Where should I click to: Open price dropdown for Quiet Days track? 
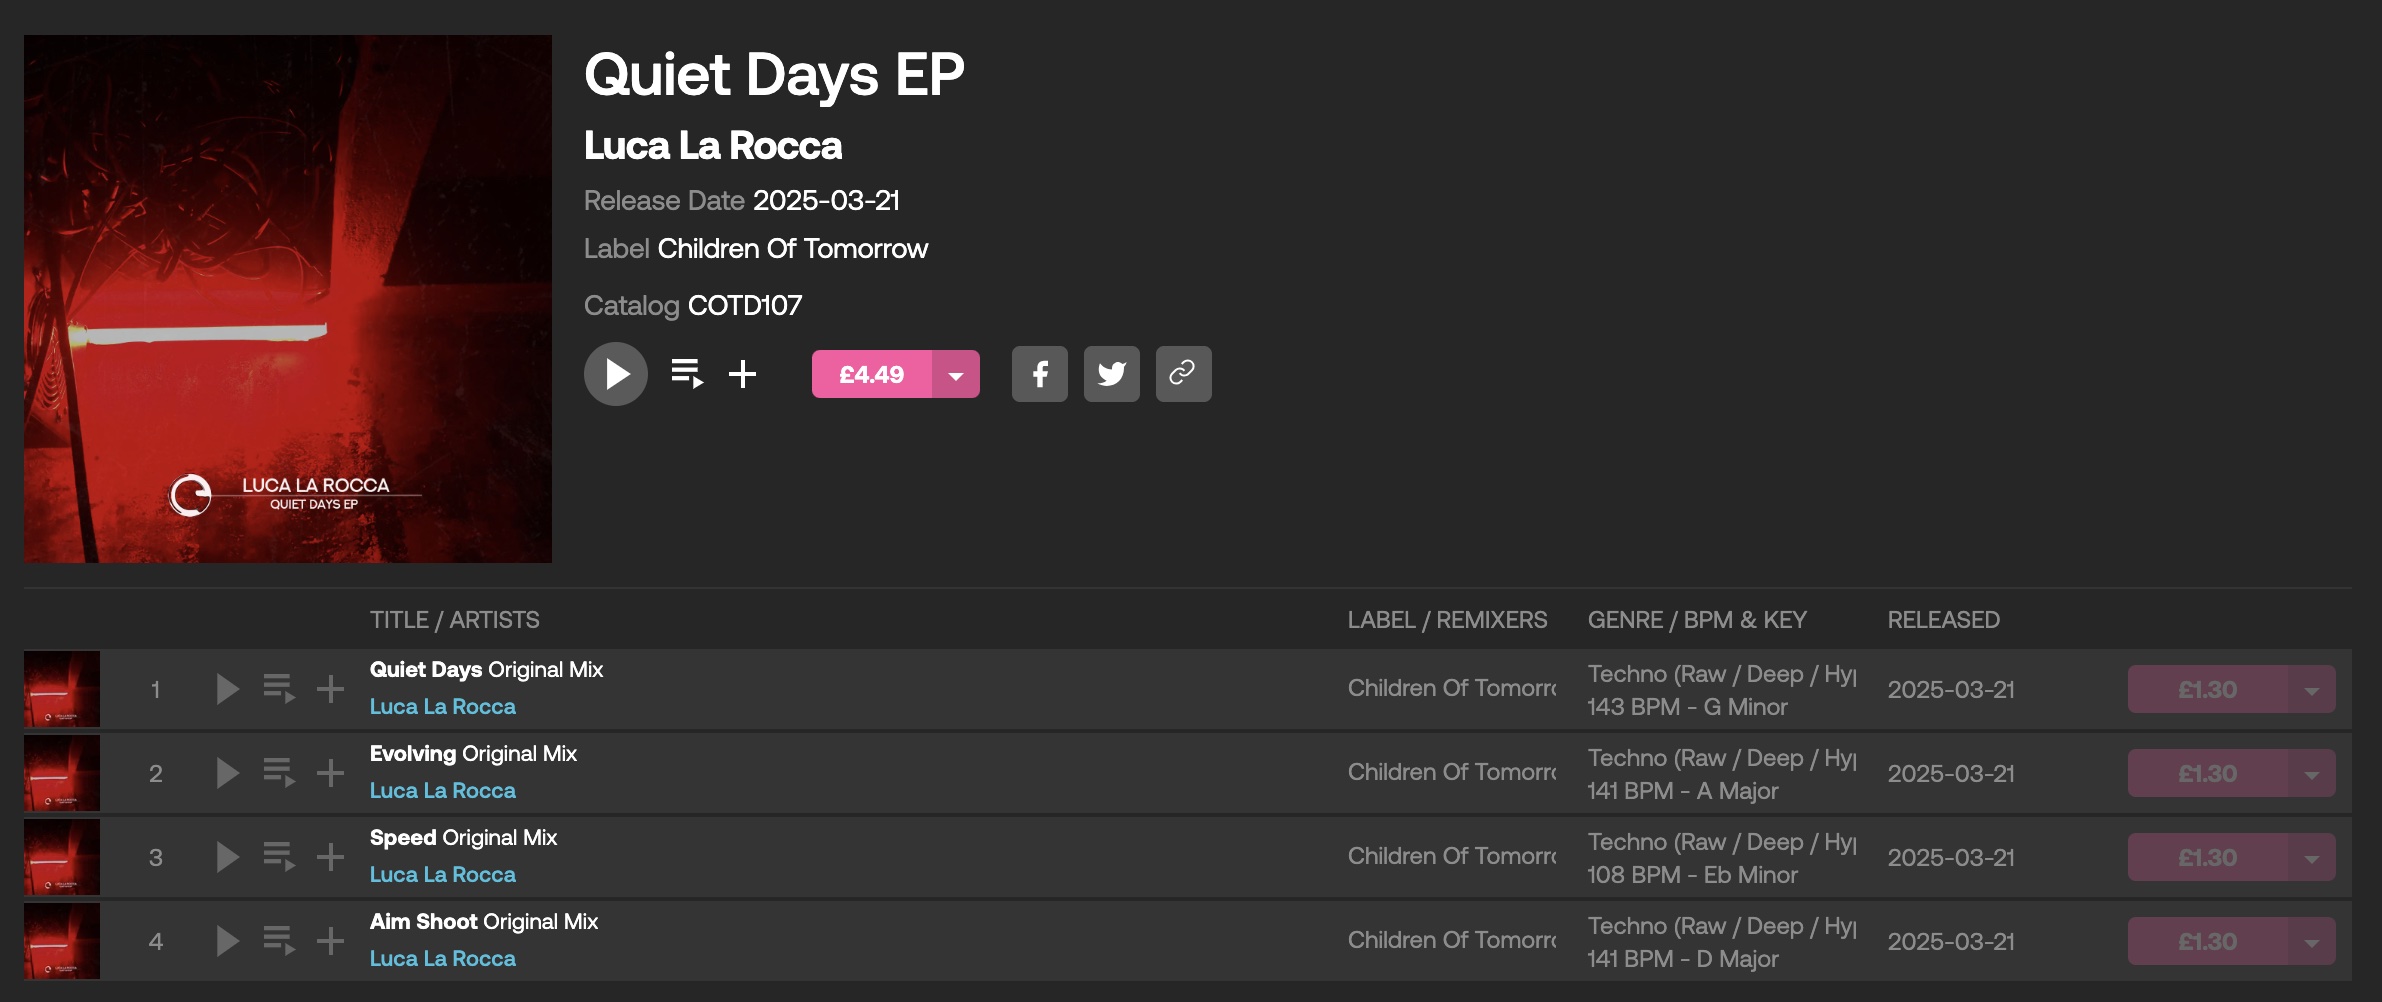click(2312, 689)
